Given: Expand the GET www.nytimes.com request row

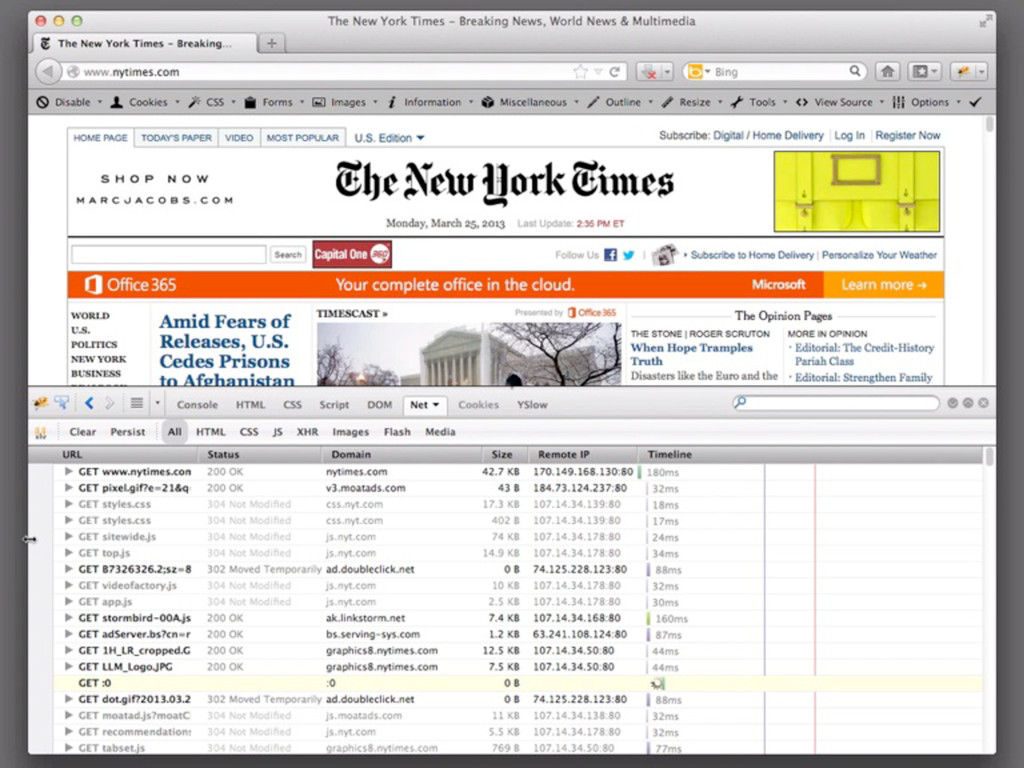Looking at the screenshot, I should coord(69,472).
